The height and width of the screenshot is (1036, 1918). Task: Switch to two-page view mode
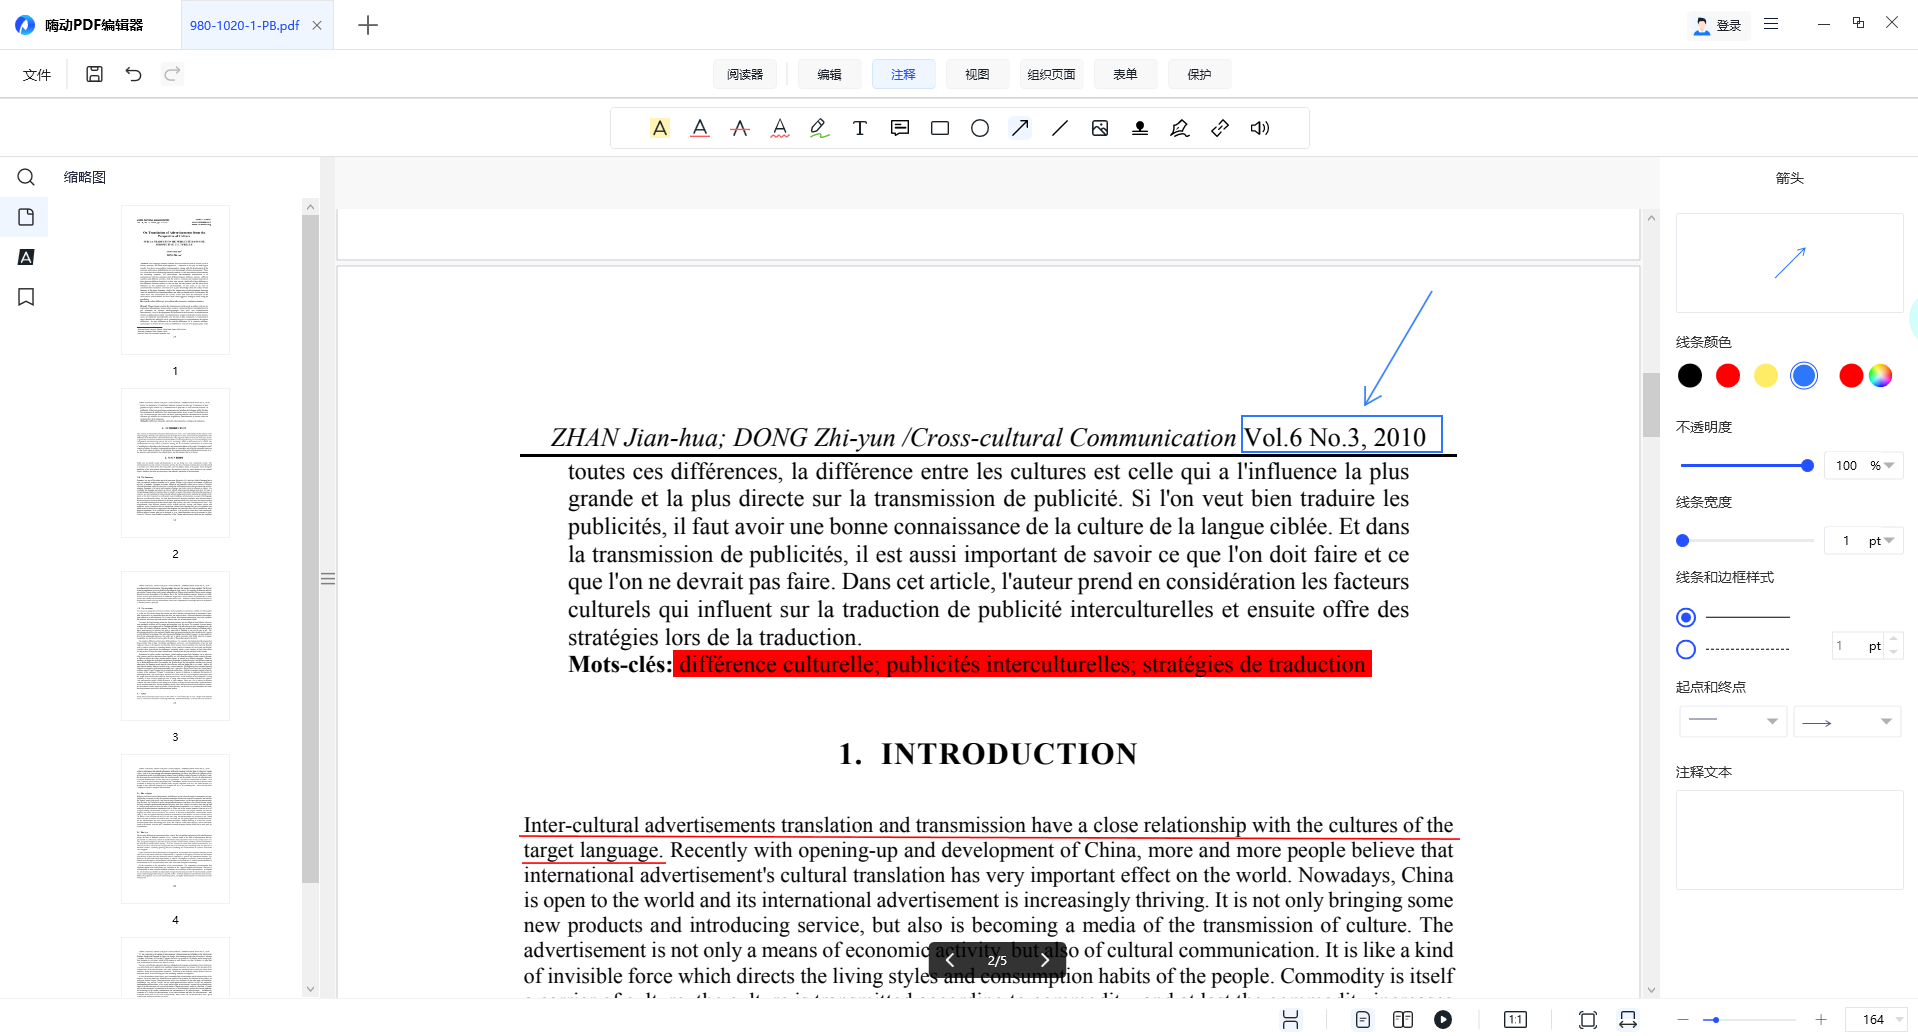pyautogui.click(x=1403, y=1019)
